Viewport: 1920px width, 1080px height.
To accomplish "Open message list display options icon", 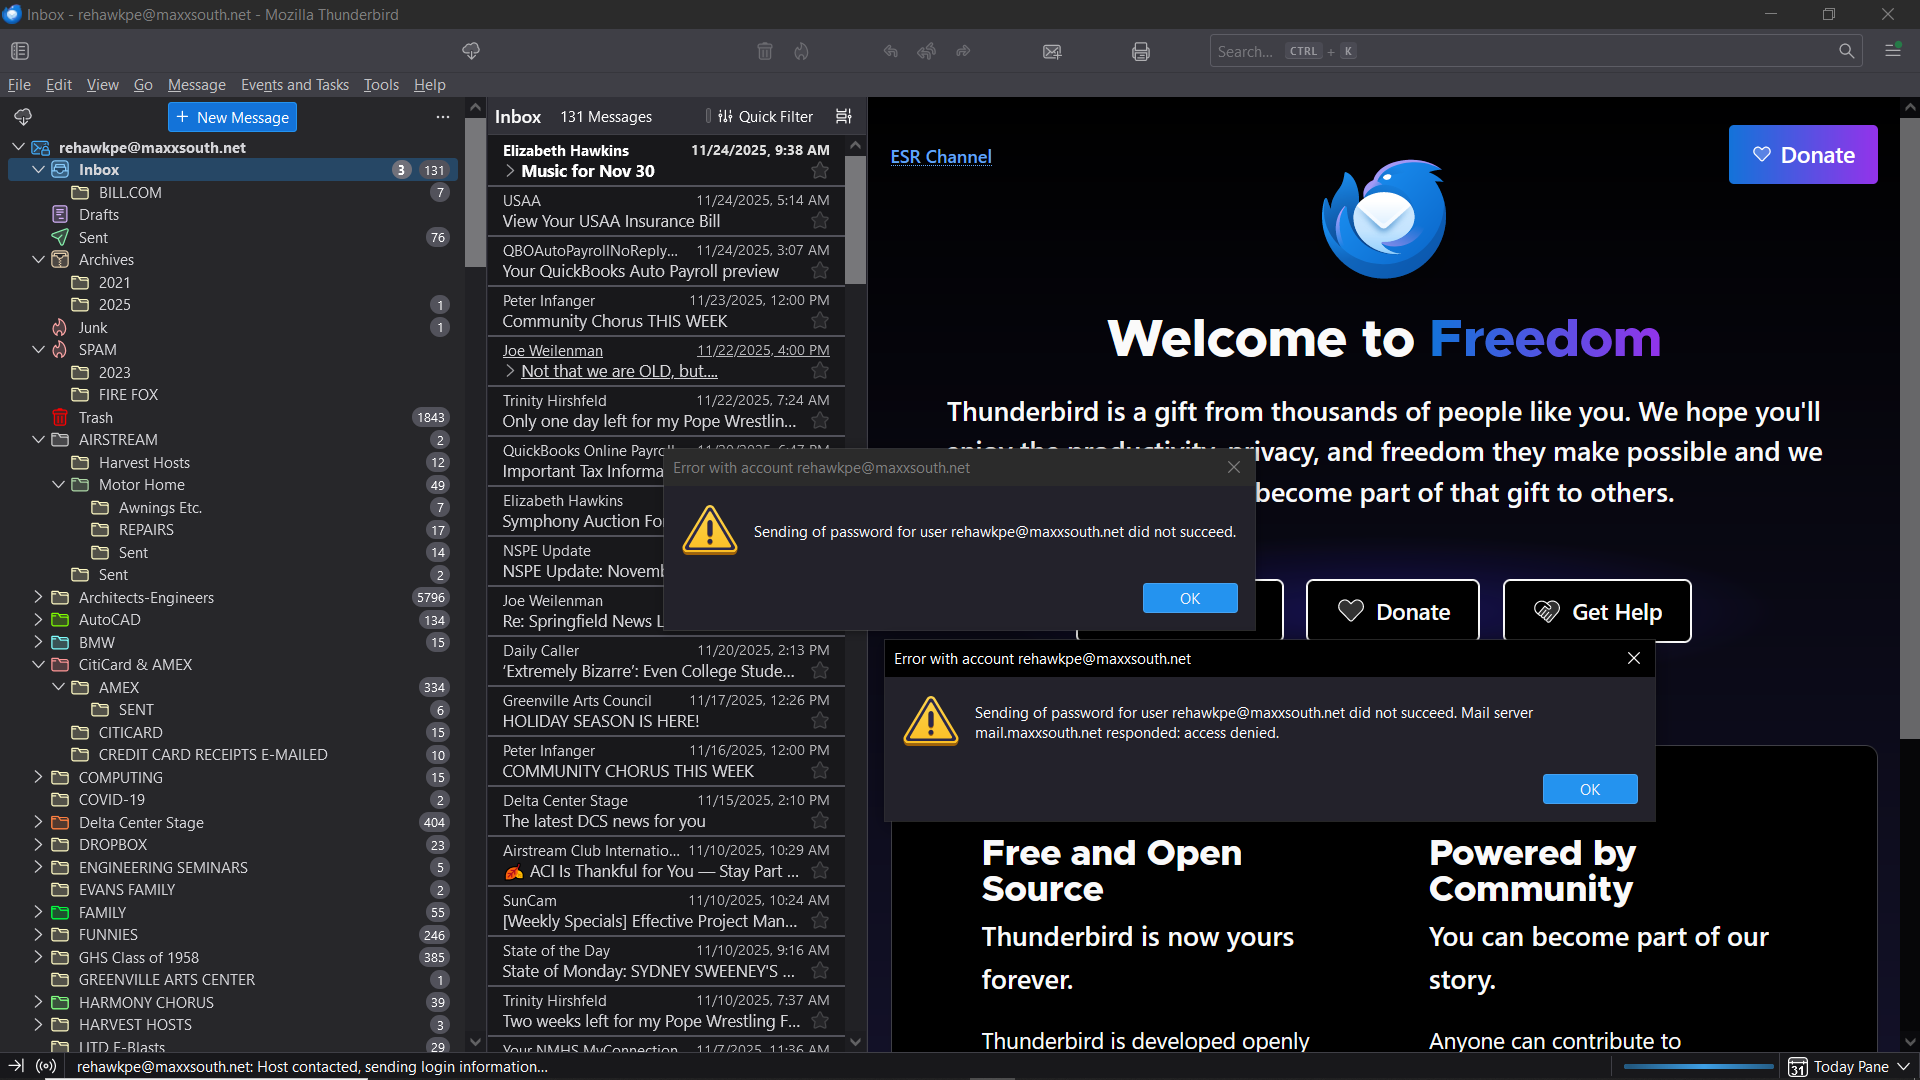I will 844,117.
